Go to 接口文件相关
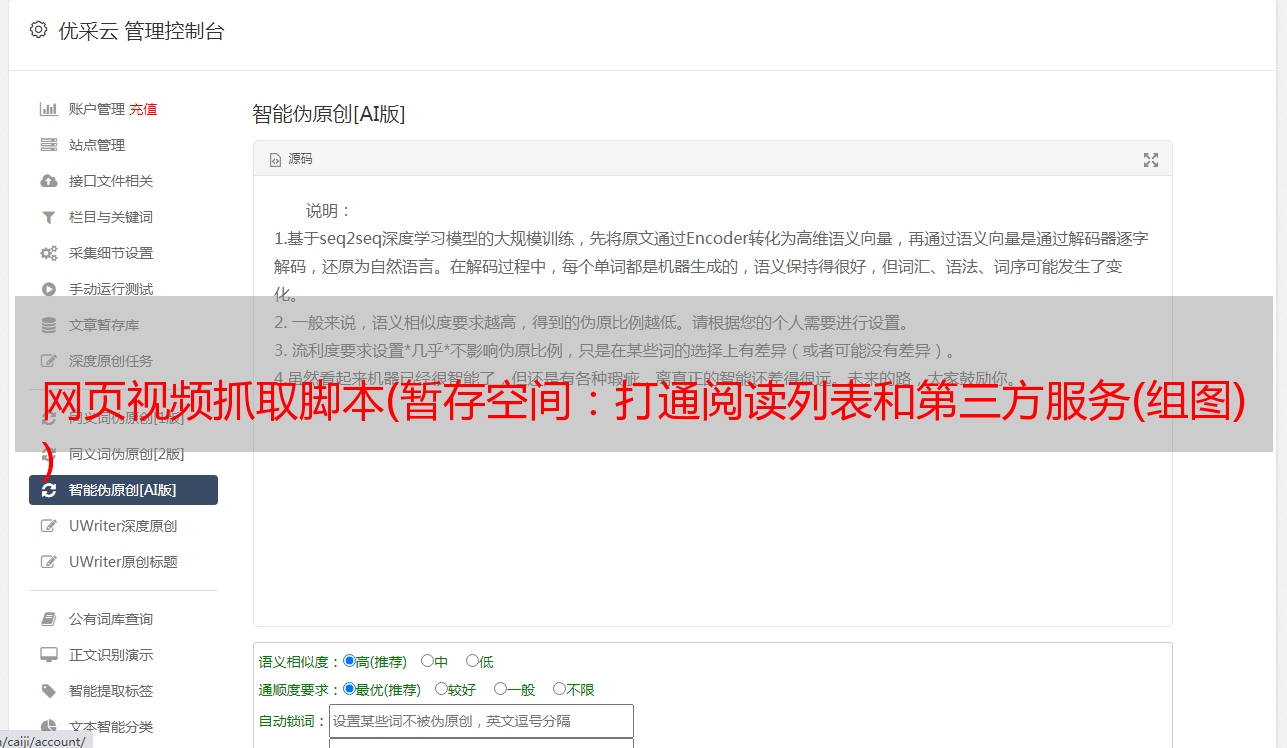1287x748 pixels. (x=111, y=181)
